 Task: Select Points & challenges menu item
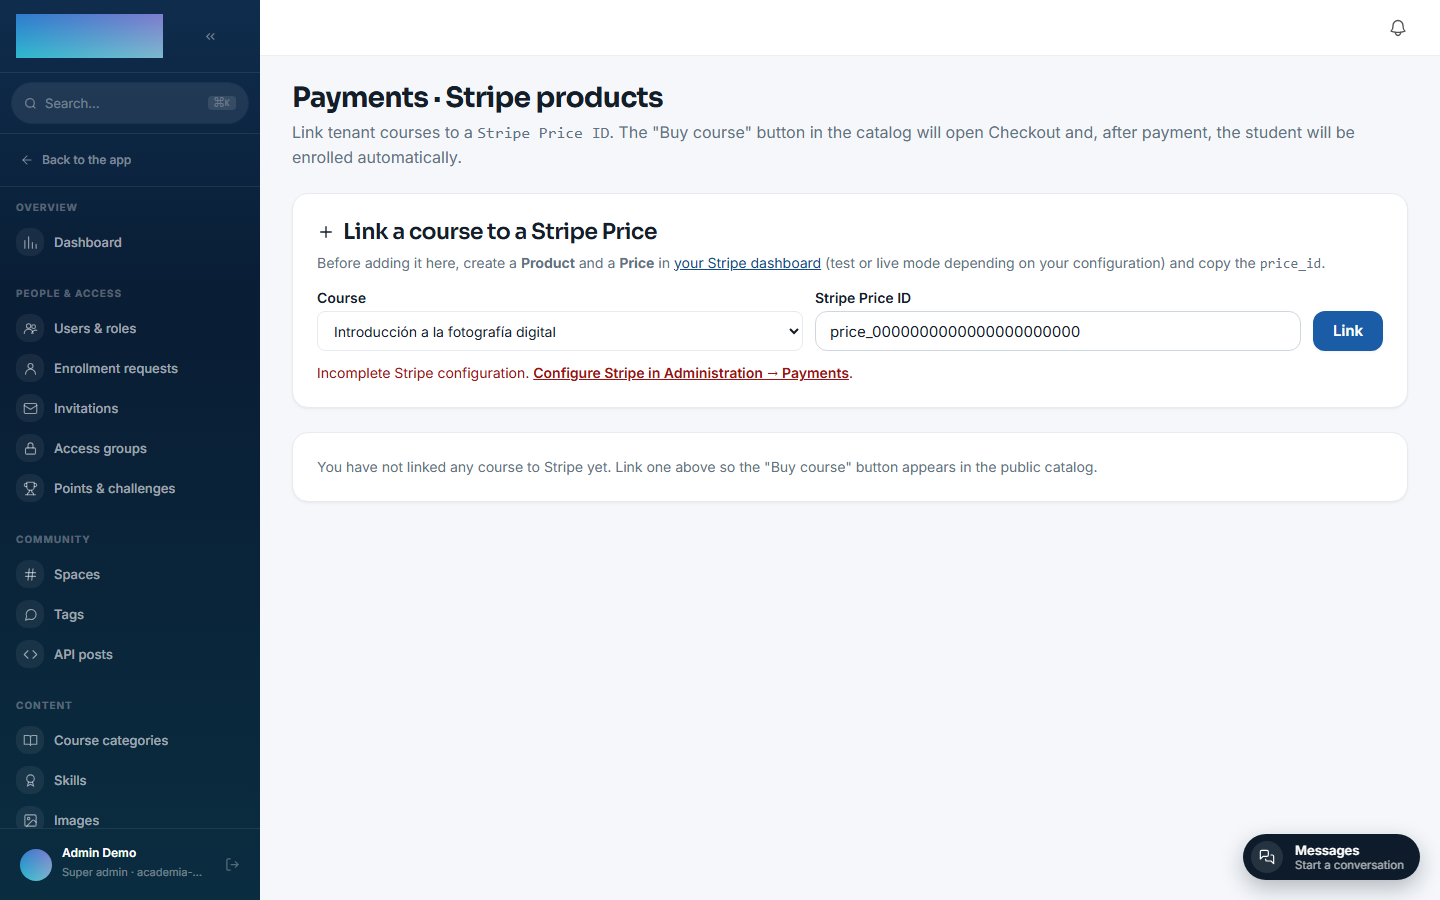click(x=130, y=489)
